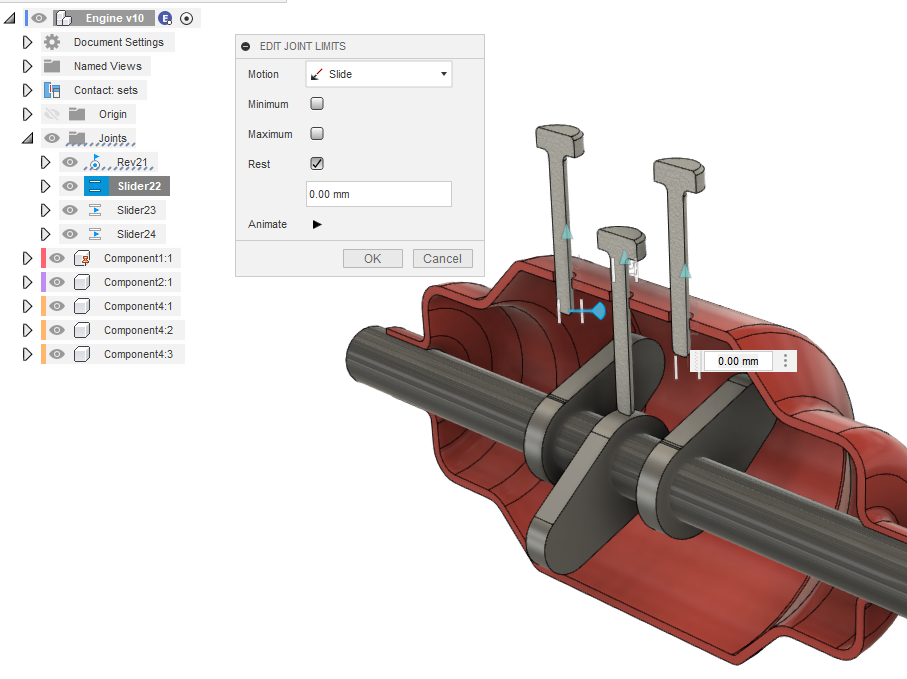Click the Slider23 joint icon
This screenshot has width=907, height=679.
(x=95, y=210)
